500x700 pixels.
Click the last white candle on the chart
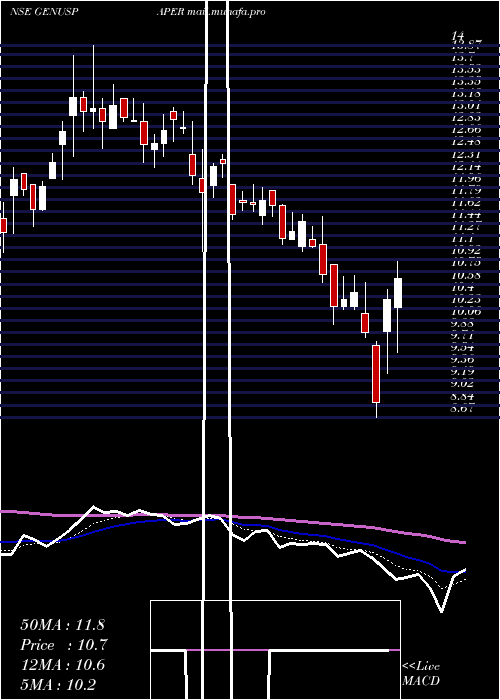pyautogui.click(x=398, y=293)
